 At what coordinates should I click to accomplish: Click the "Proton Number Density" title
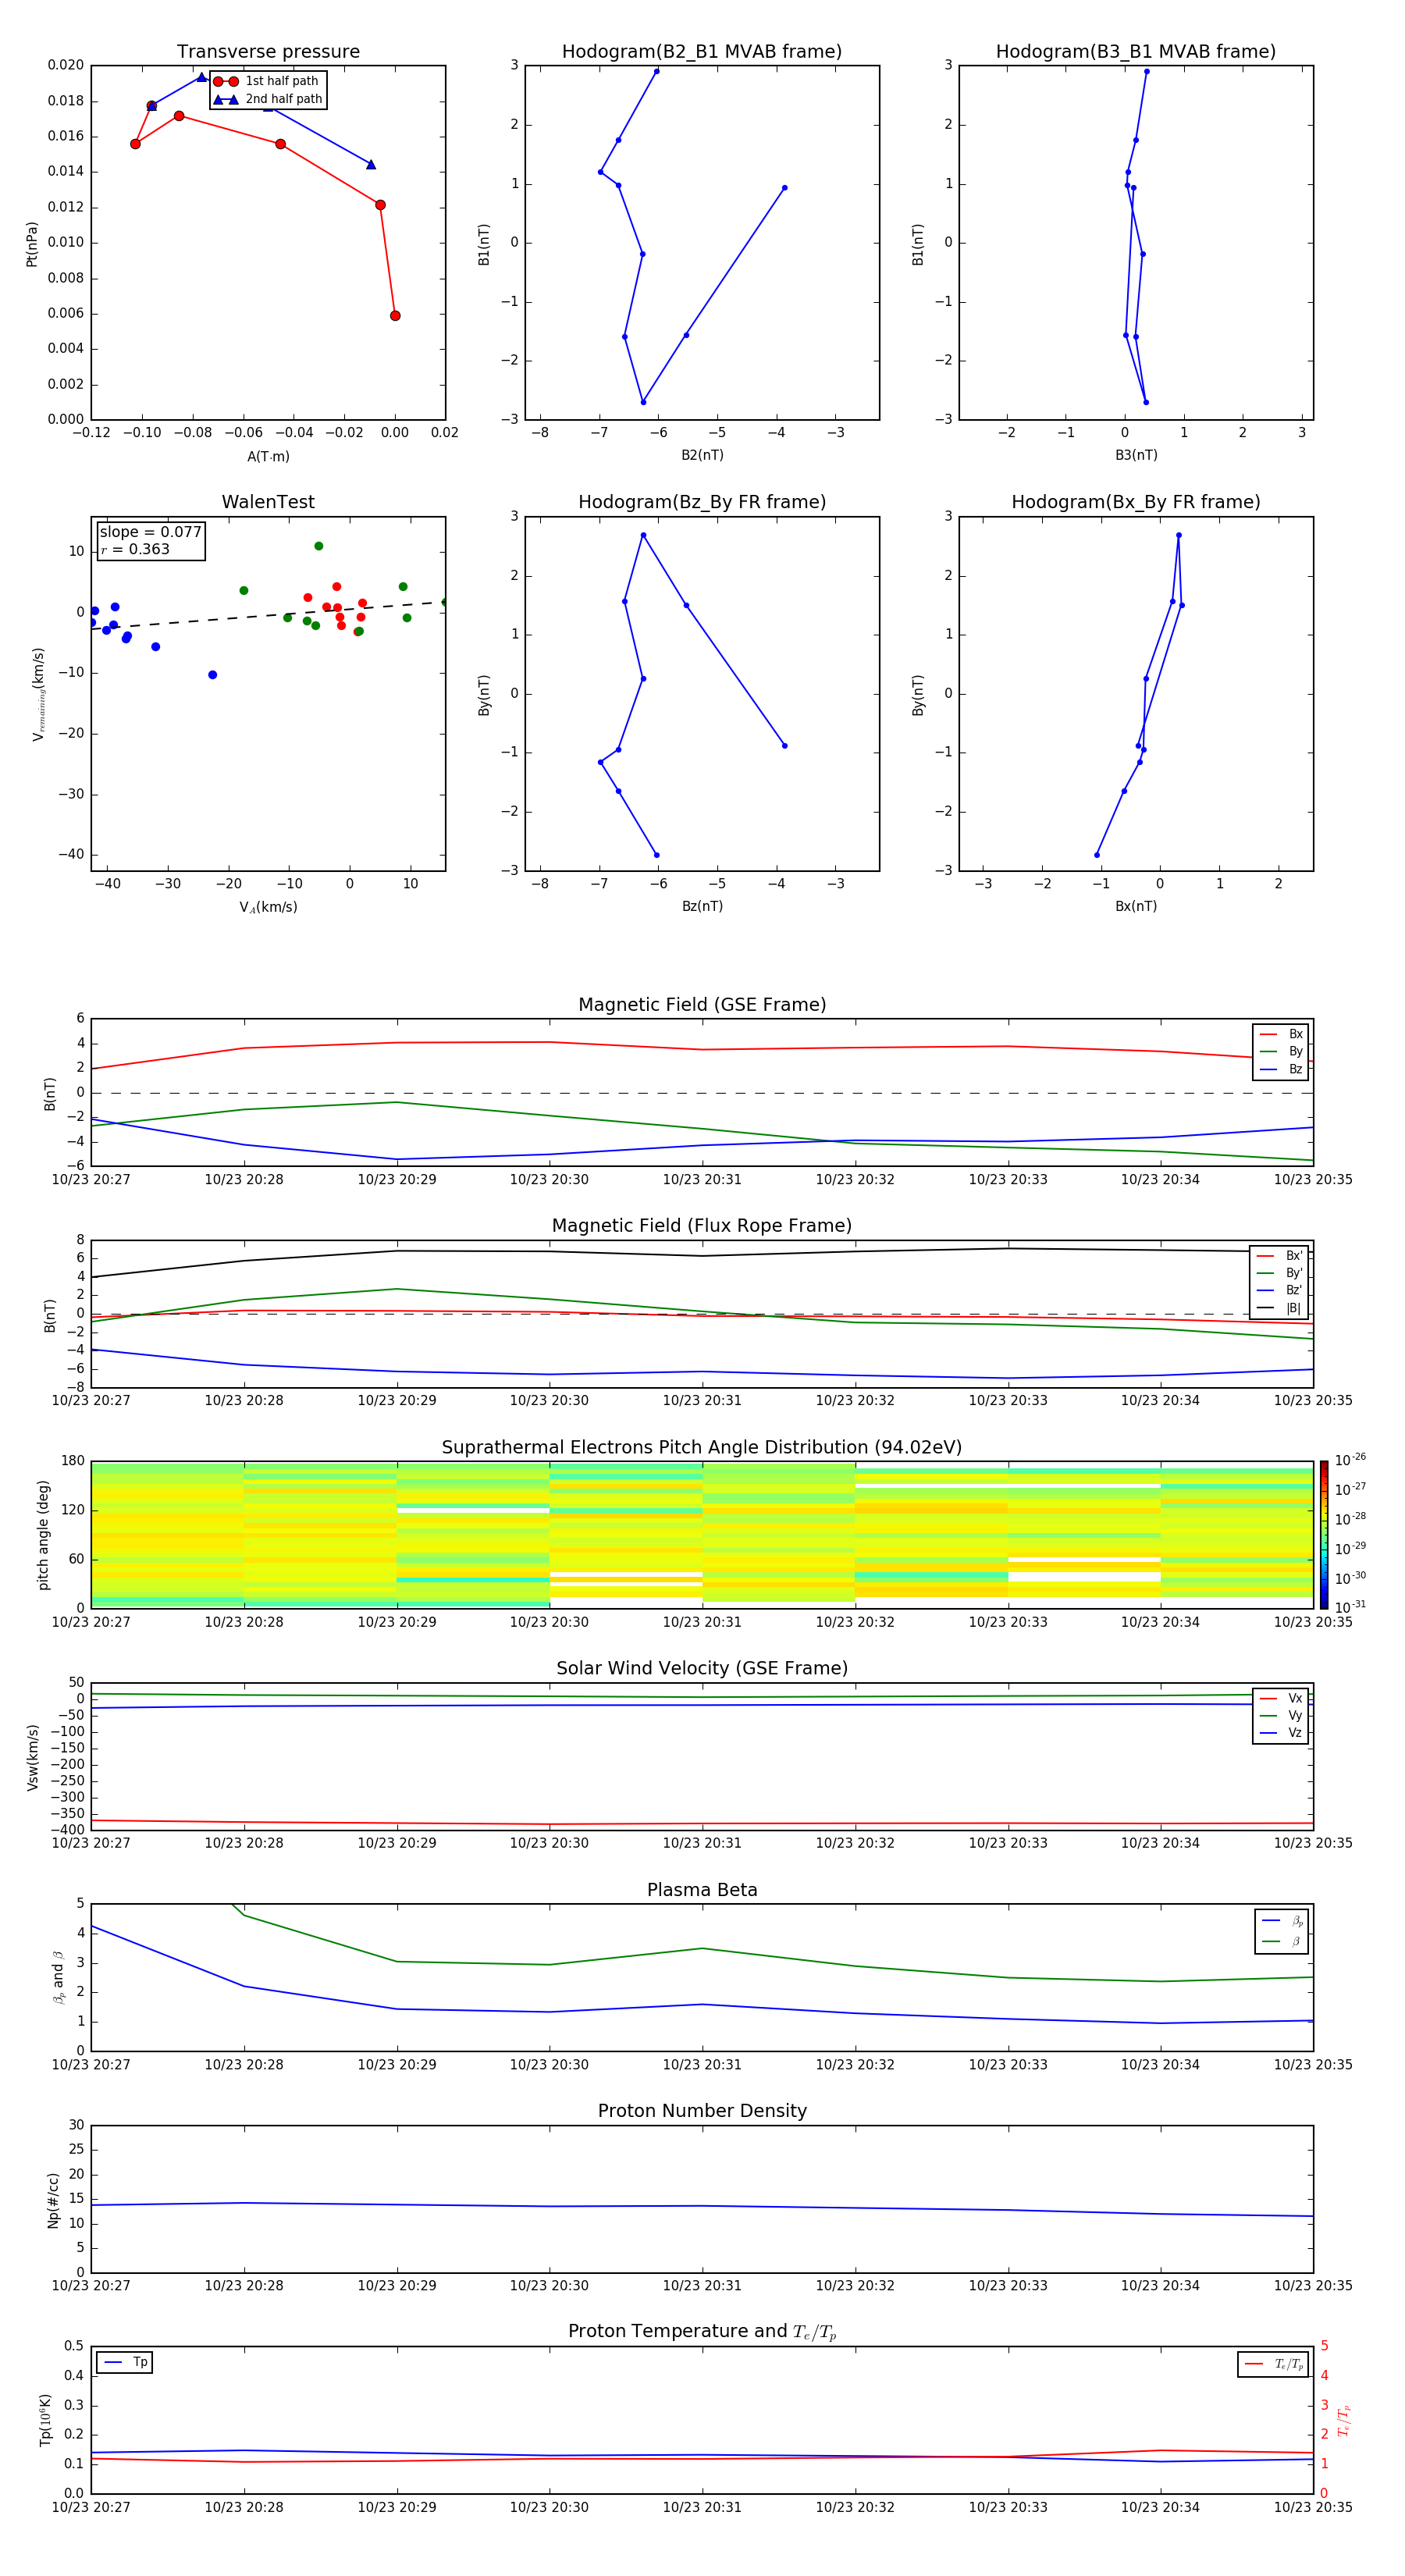pos(702,2111)
